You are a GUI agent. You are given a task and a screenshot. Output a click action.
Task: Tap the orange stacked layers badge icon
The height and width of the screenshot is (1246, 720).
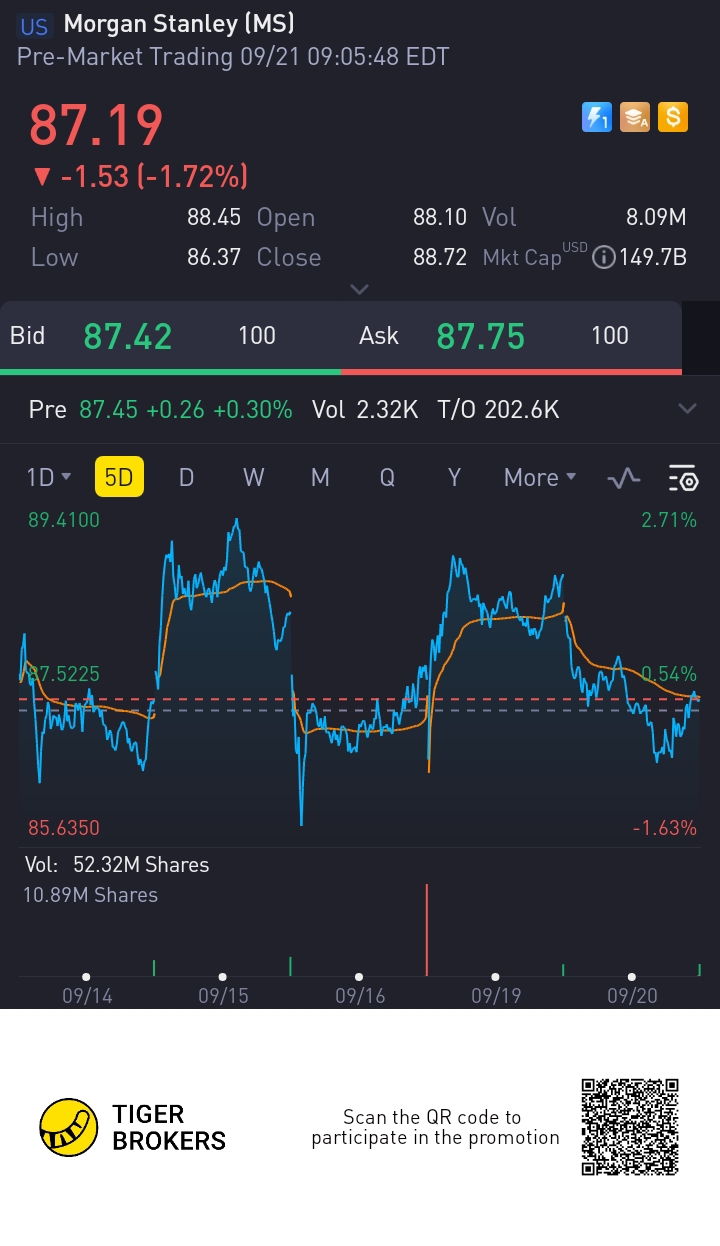pos(635,117)
